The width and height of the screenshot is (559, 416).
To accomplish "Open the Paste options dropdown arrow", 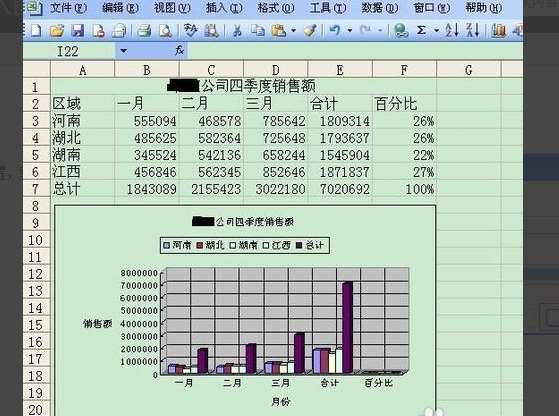I will [x=293, y=31].
